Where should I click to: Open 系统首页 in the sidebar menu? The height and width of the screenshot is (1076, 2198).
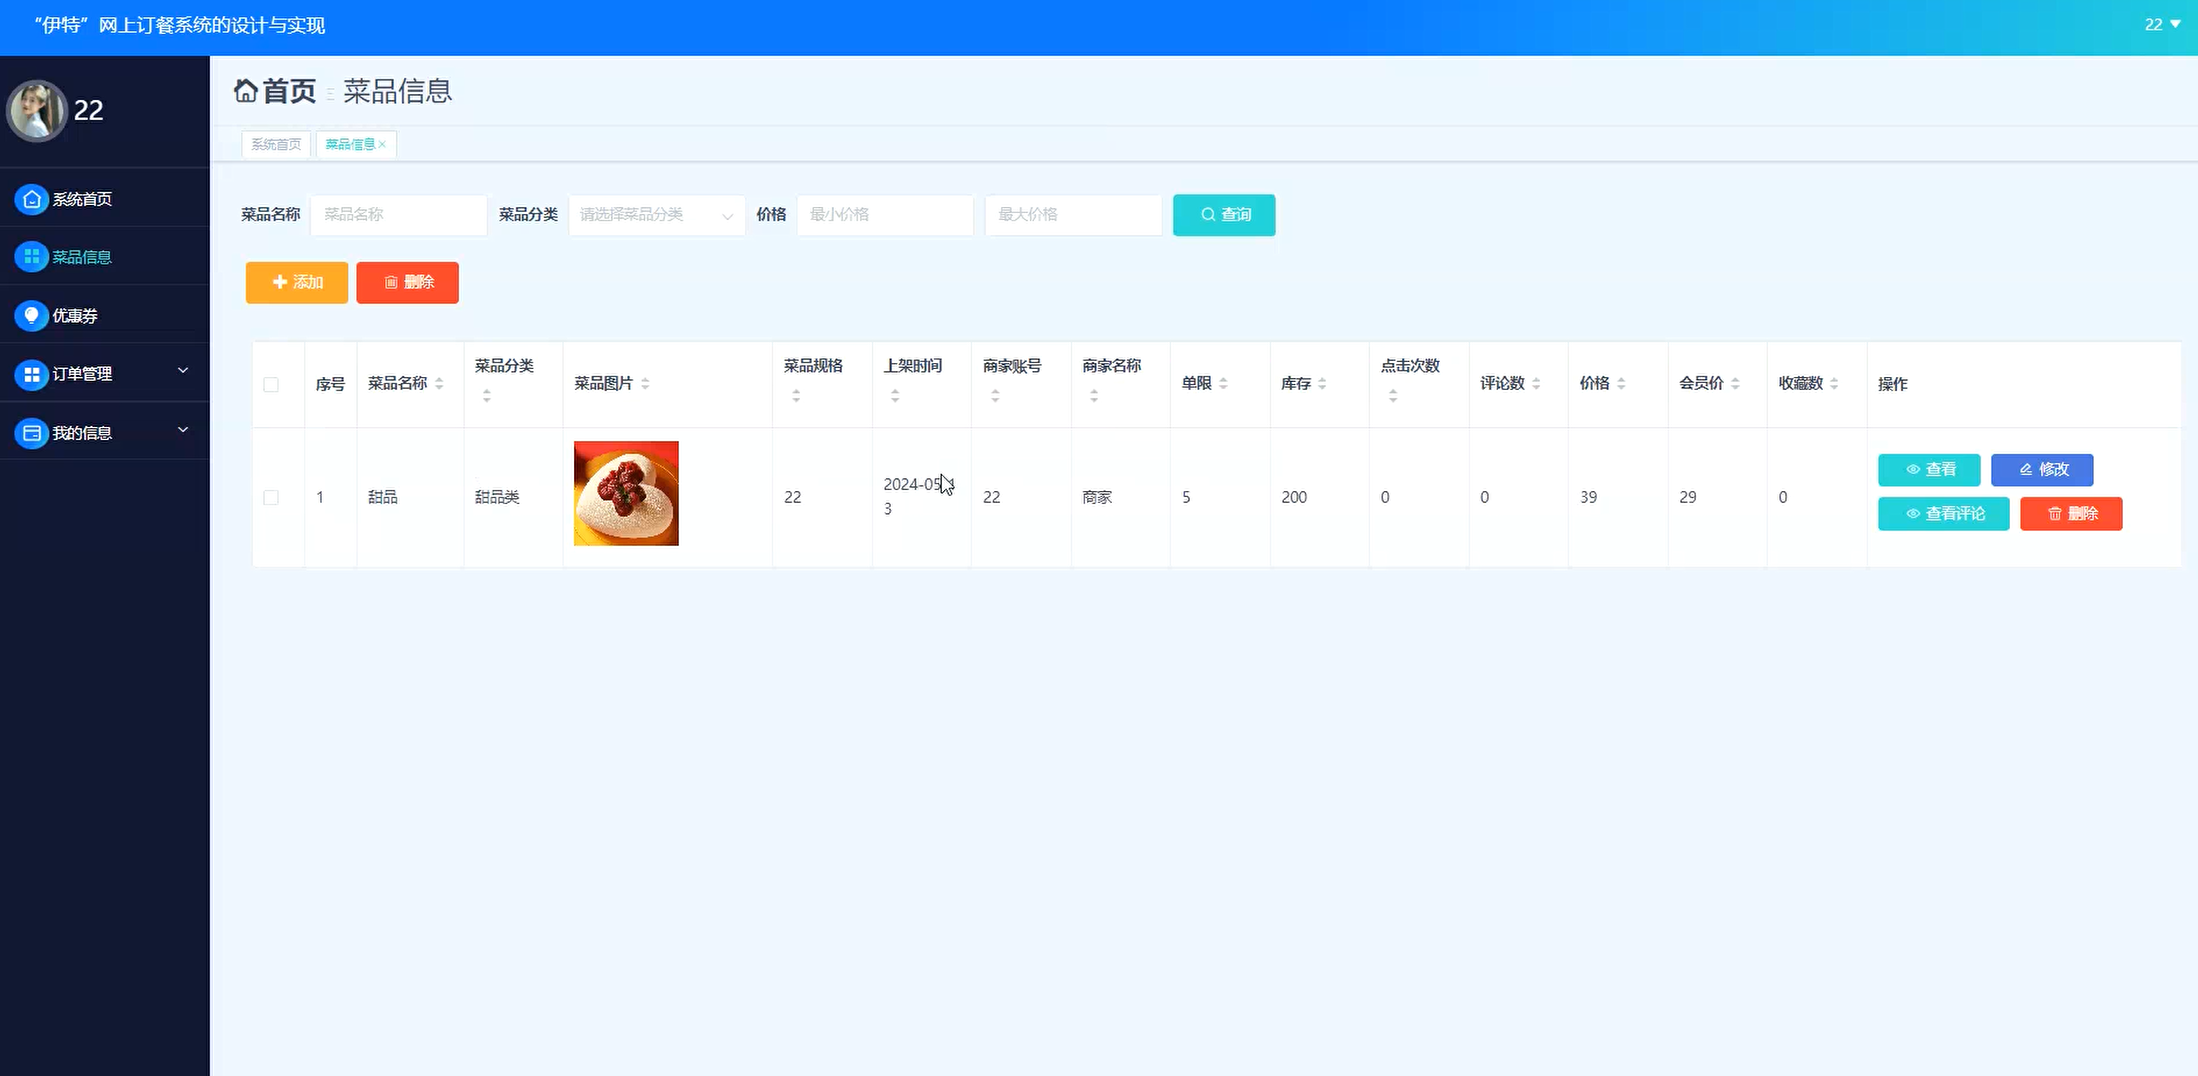tap(104, 199)
